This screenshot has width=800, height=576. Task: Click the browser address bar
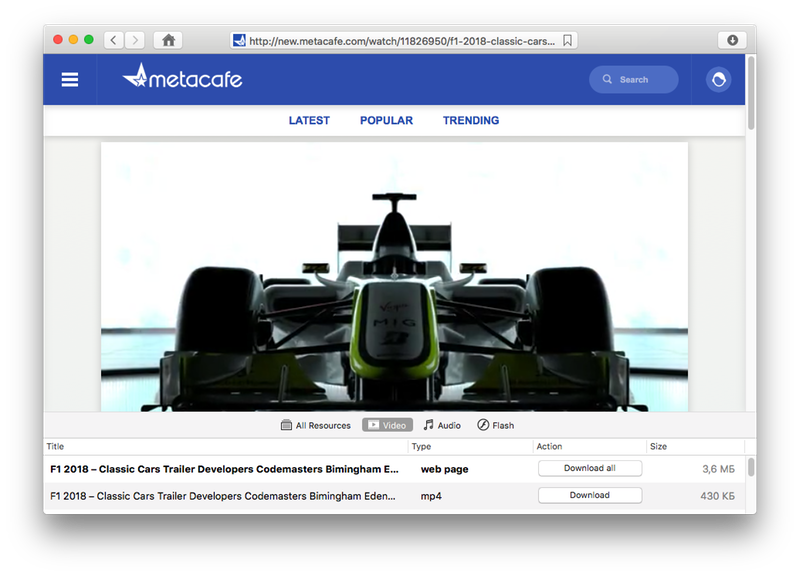point(400,41)
